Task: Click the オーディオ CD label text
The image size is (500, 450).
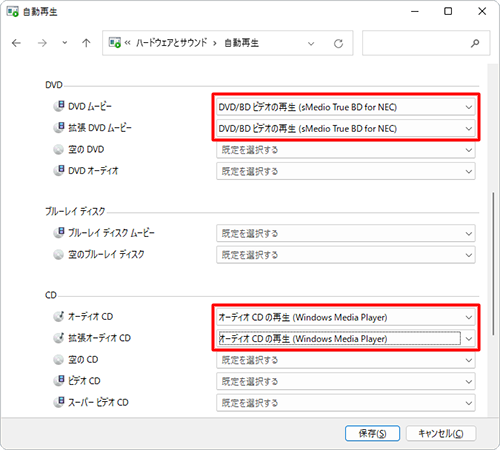Action: [90, 316]
